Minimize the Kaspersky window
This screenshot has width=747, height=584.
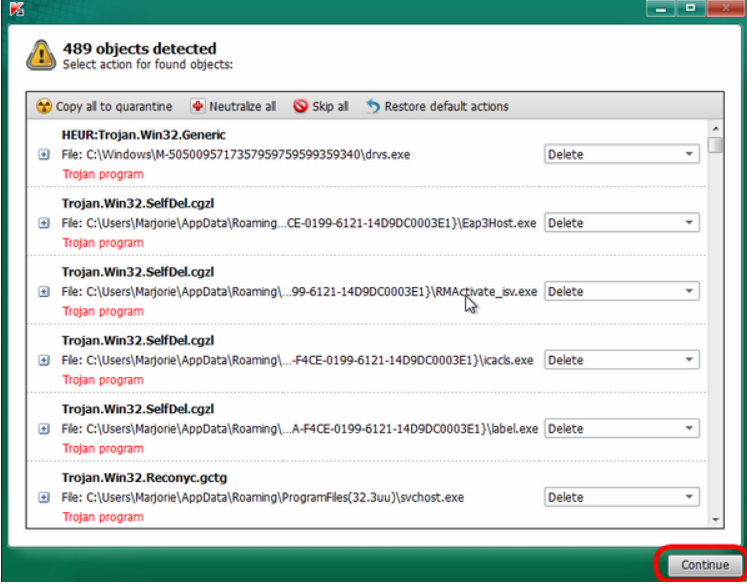click(x=661, y=8)
